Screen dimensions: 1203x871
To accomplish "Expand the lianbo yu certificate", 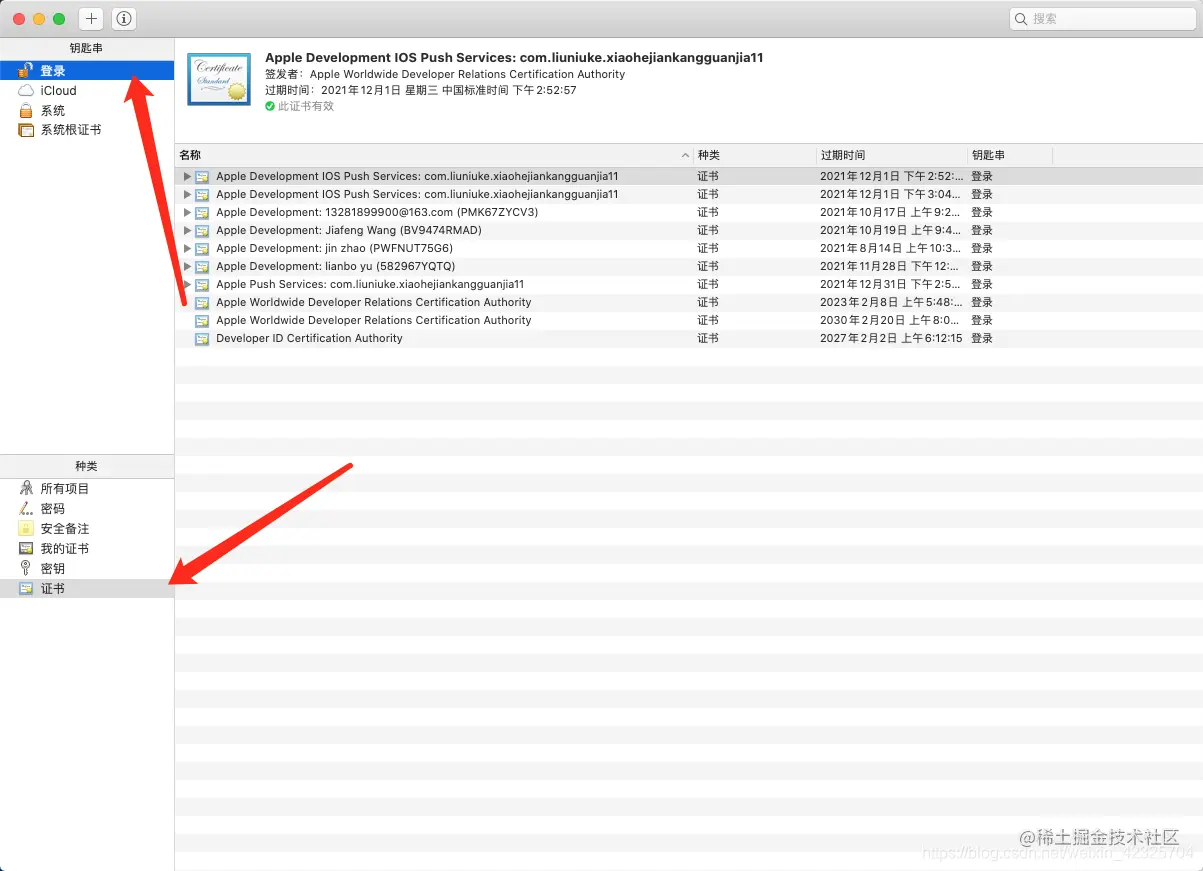I will click(x=187, y=266).
